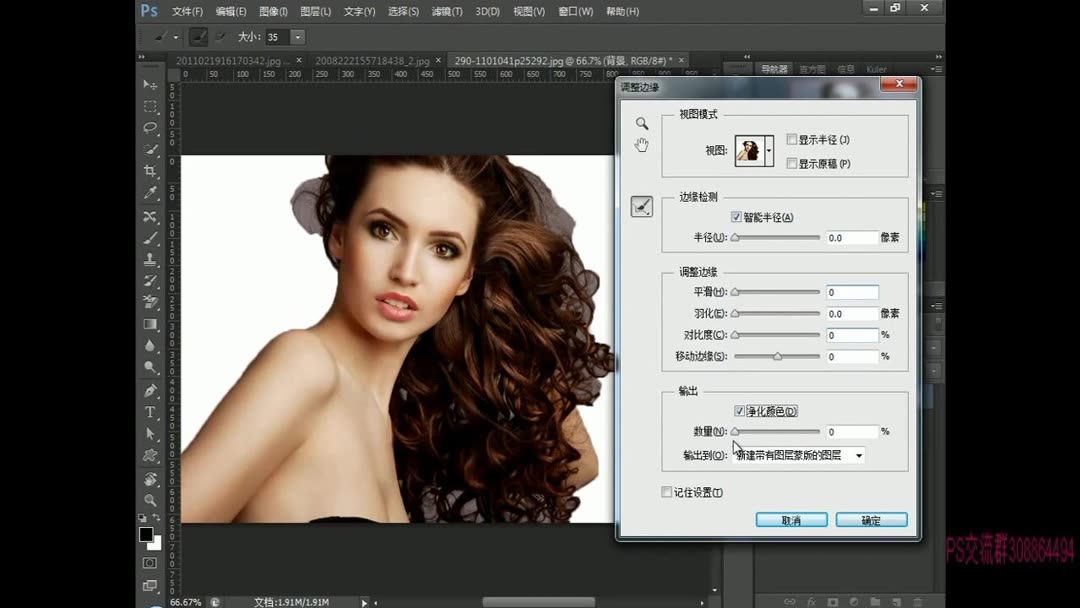Open the 视图 view mode thumbnail dropdown
The image size is (1080, 608).
pyautogui.click(x=771, y=152)
